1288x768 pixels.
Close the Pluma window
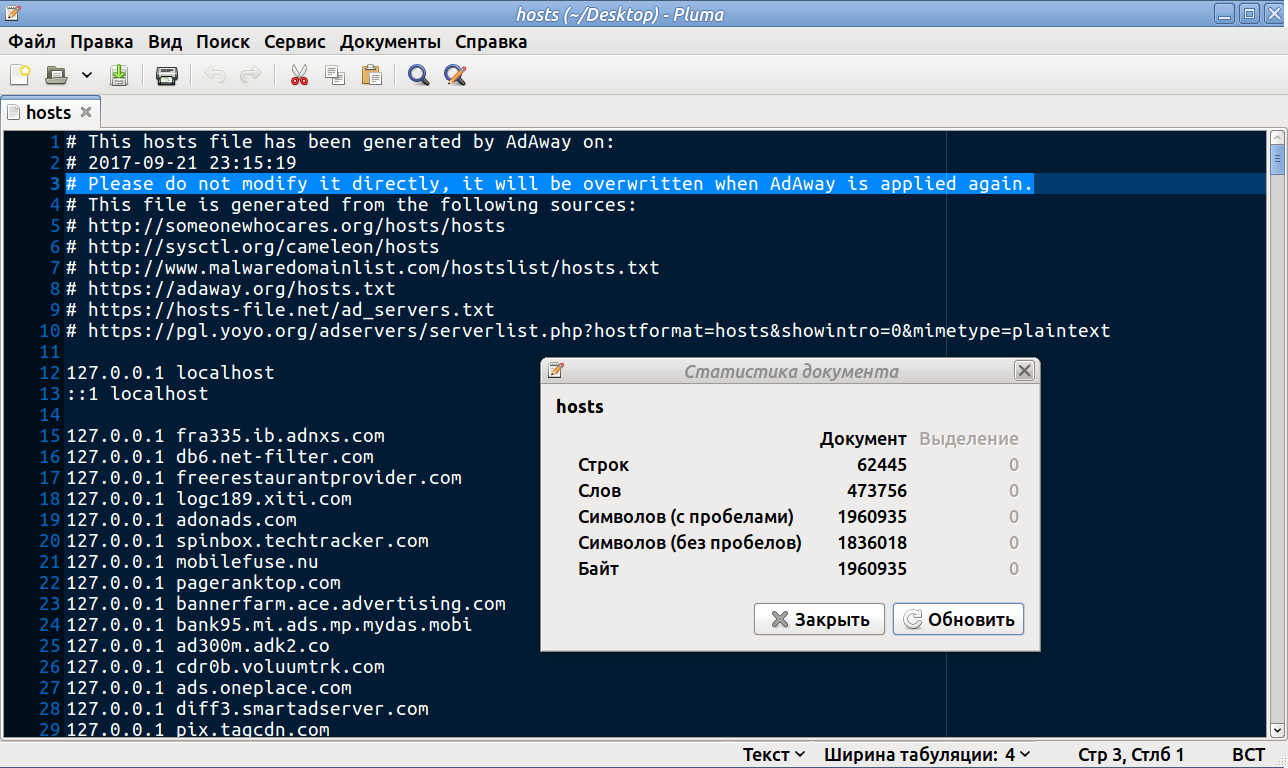pyautogui.click(x=1273, y=14)
